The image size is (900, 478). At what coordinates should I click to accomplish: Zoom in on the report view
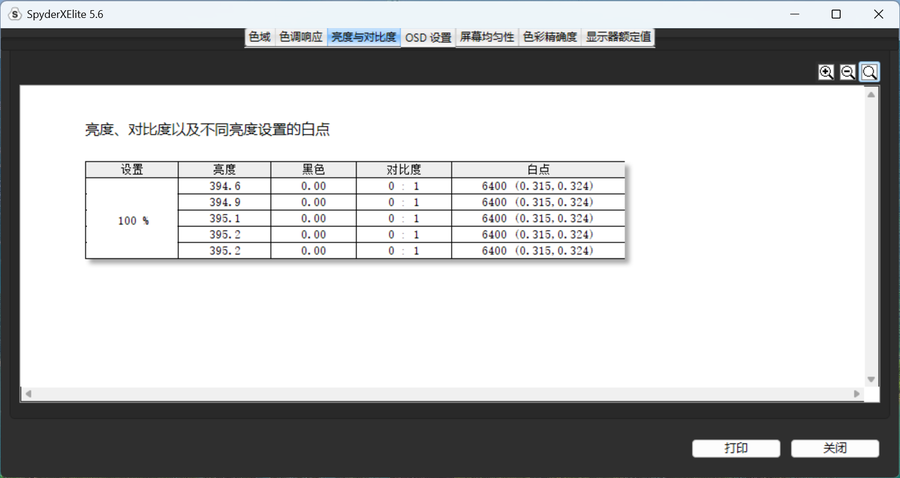coord(826,72)
